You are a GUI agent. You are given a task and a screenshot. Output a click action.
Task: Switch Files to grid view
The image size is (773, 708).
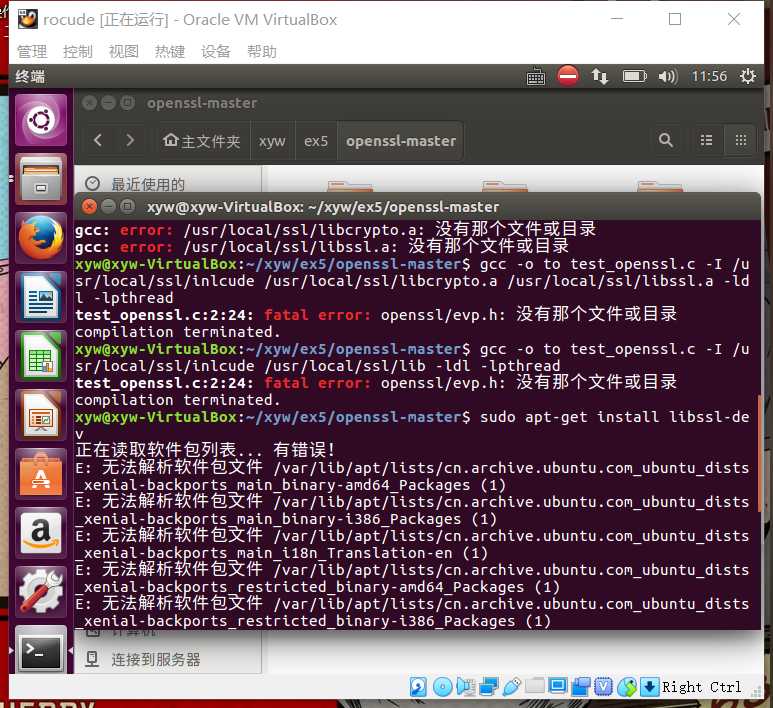coord(740,141)
